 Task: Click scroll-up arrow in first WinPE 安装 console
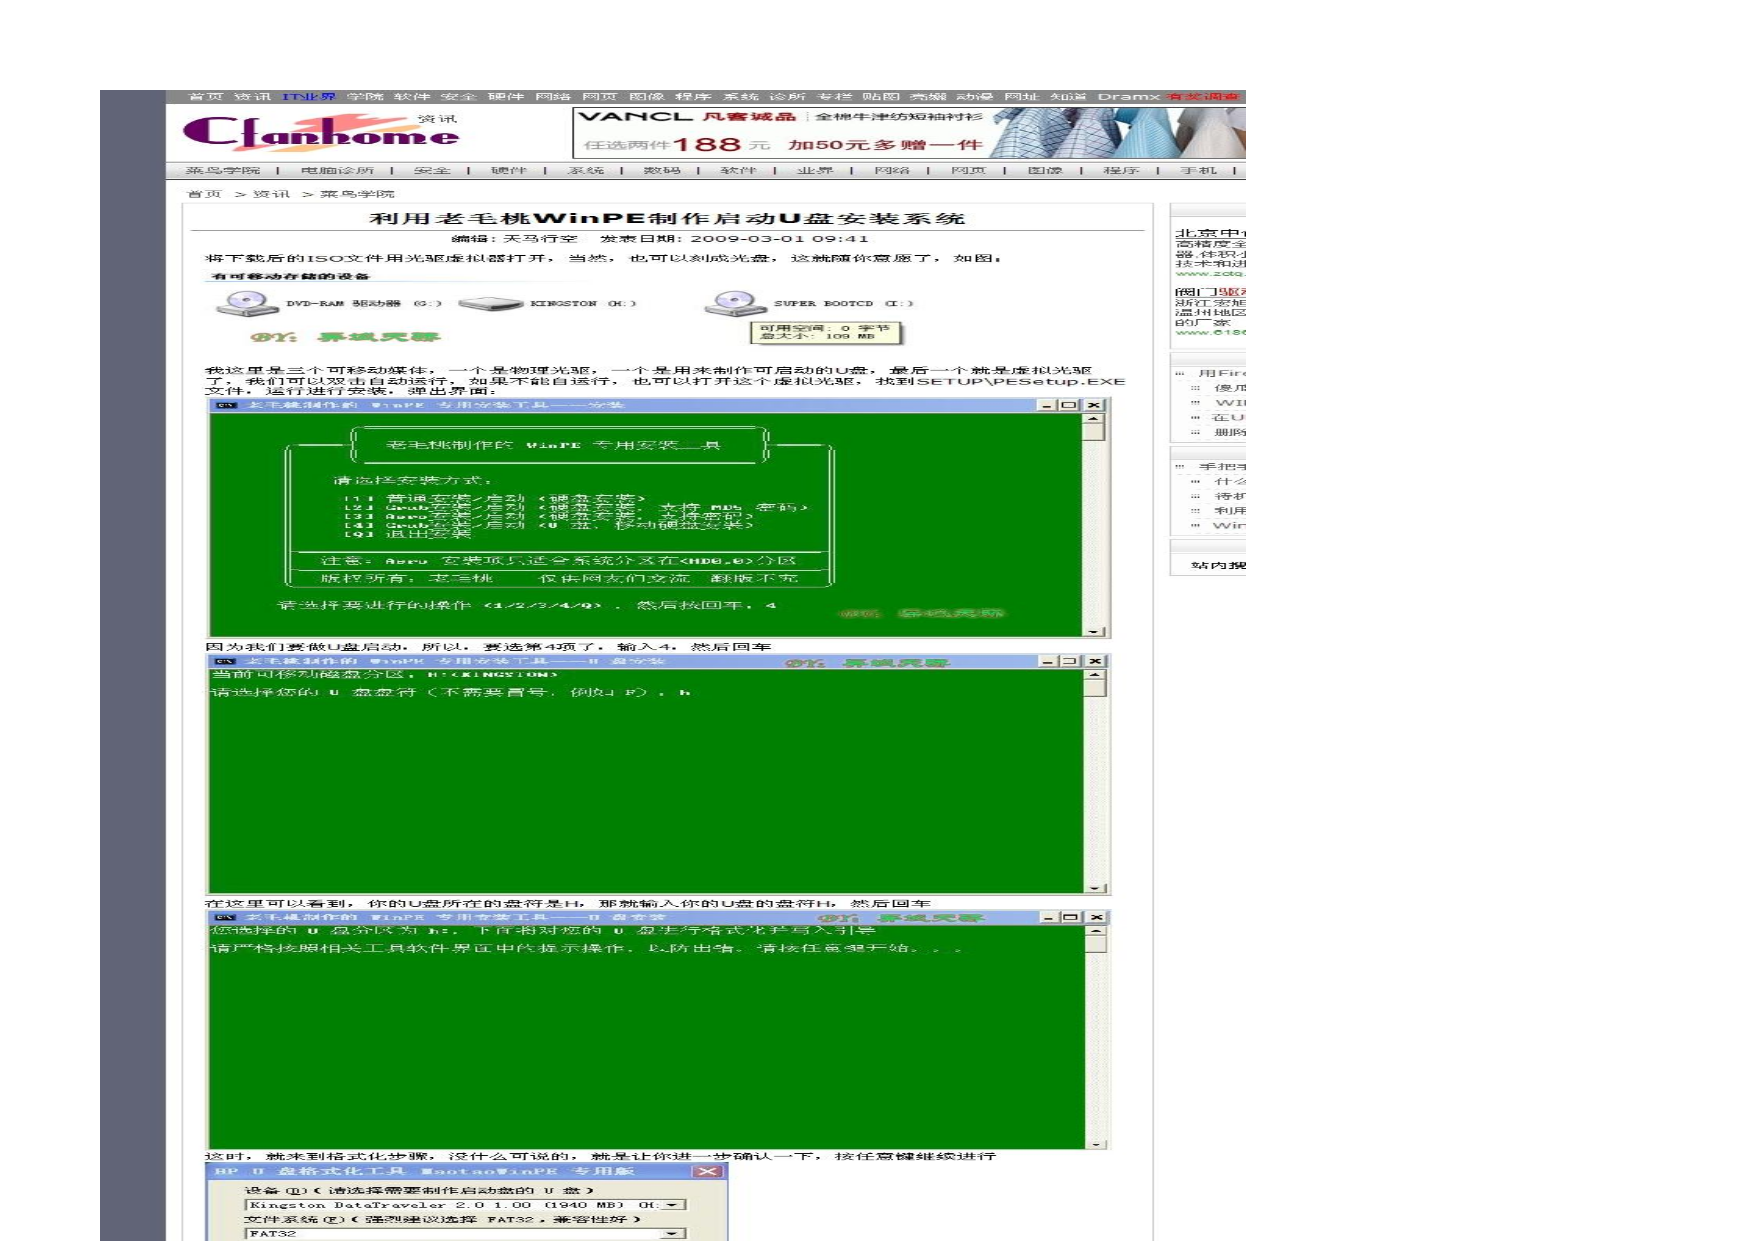(x=1095, y=419)
